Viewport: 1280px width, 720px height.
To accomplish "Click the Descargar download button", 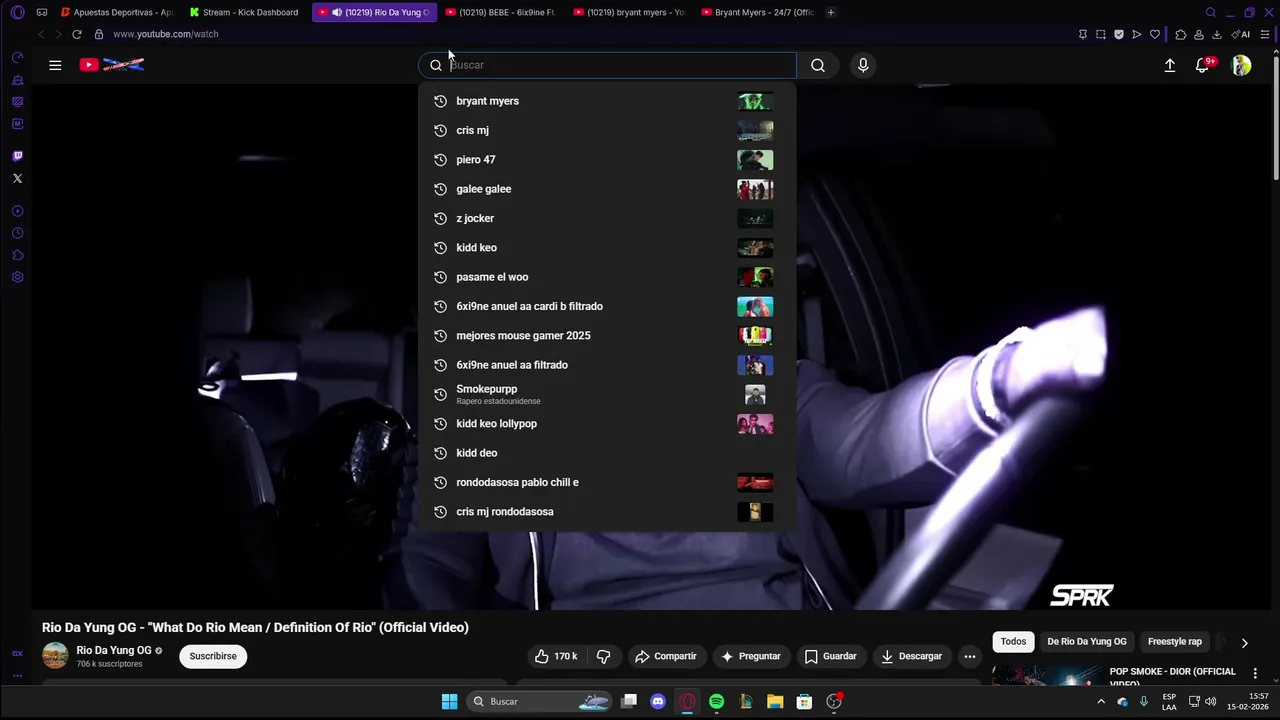I will [x=911, y=656].
